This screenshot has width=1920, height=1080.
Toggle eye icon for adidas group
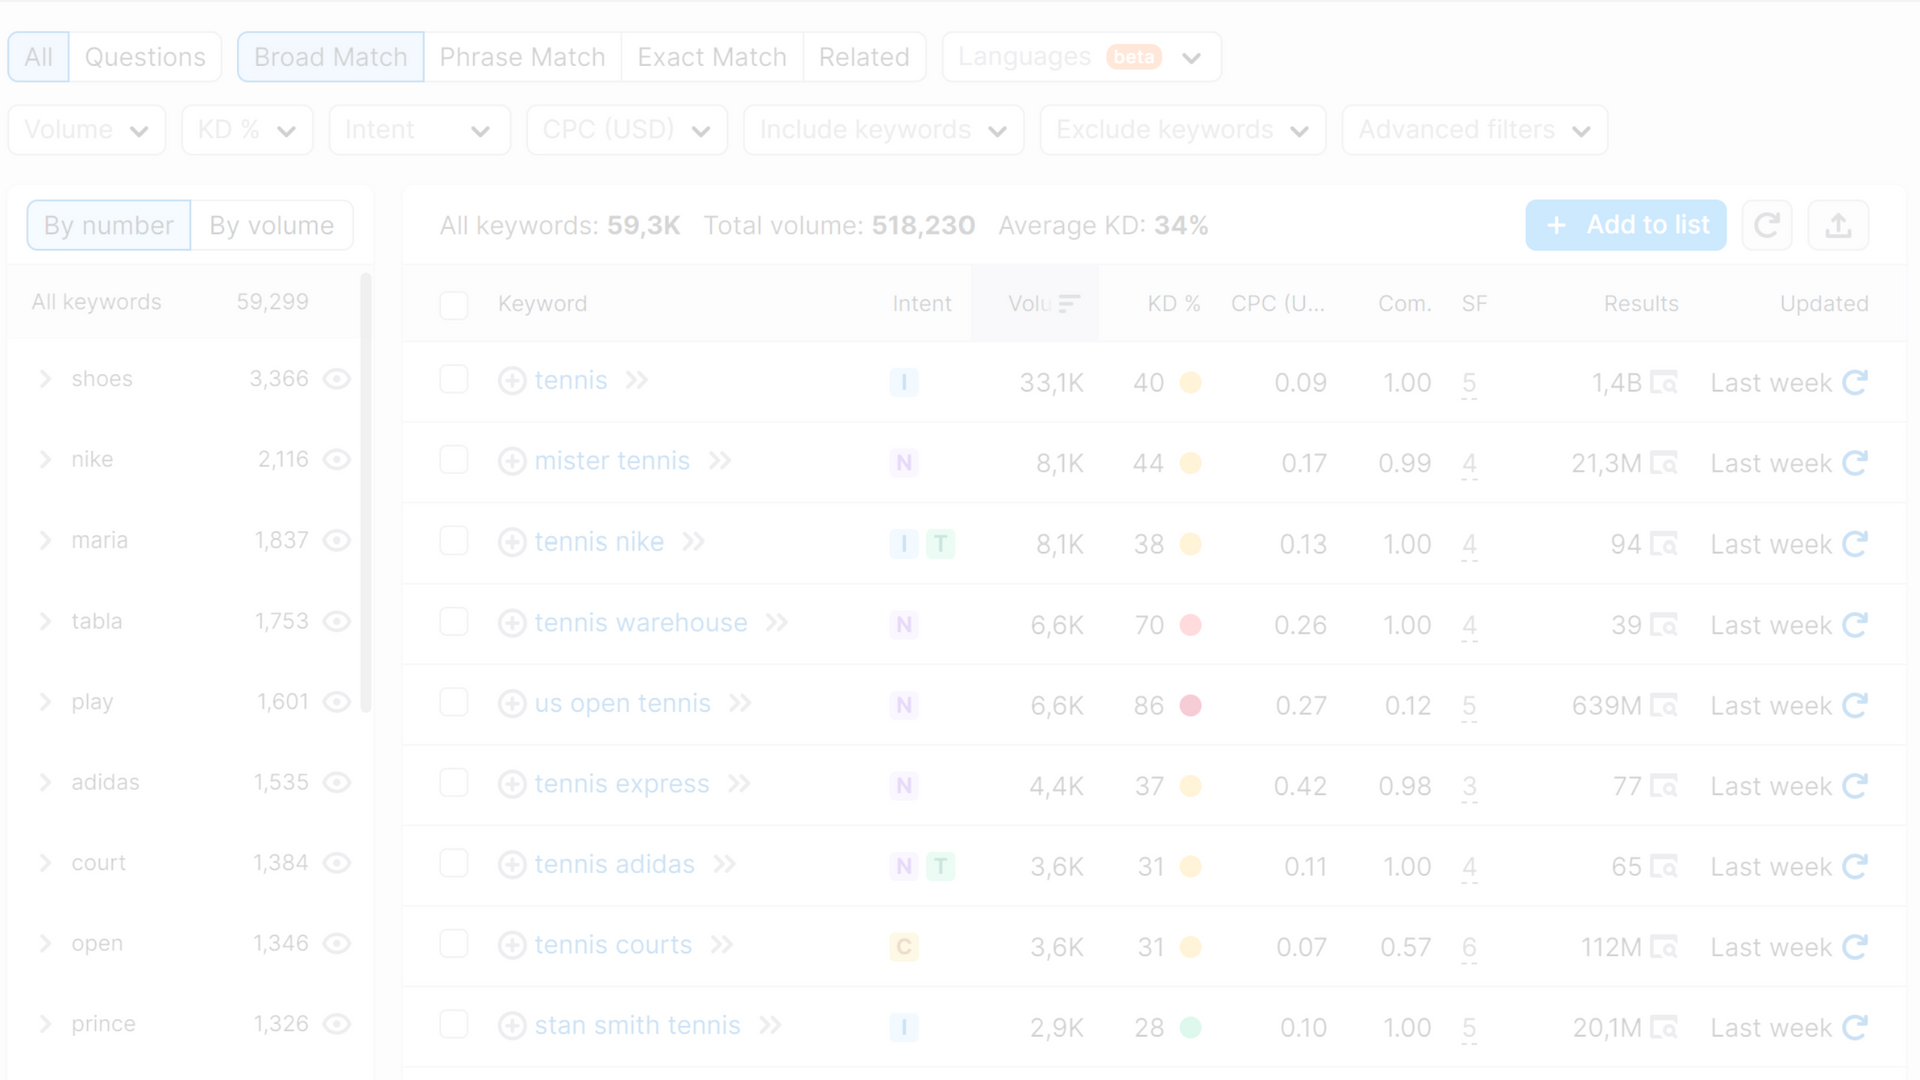[337, 783]
